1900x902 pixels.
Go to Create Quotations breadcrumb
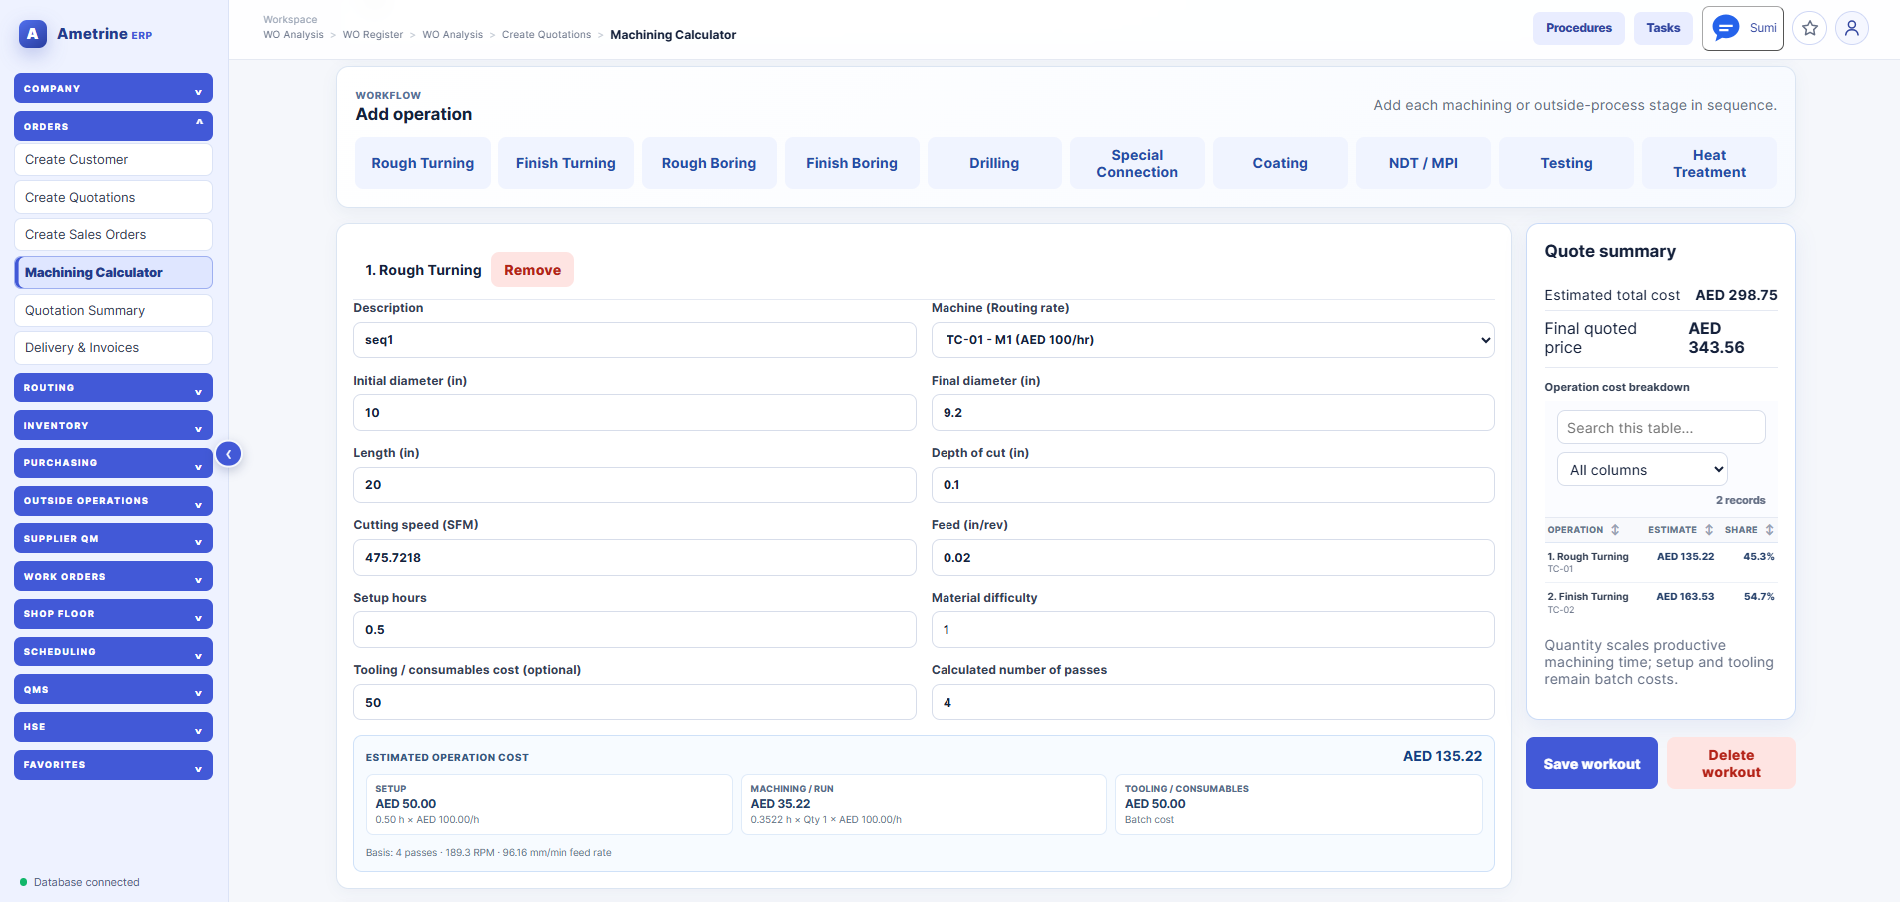click(546, 35)
